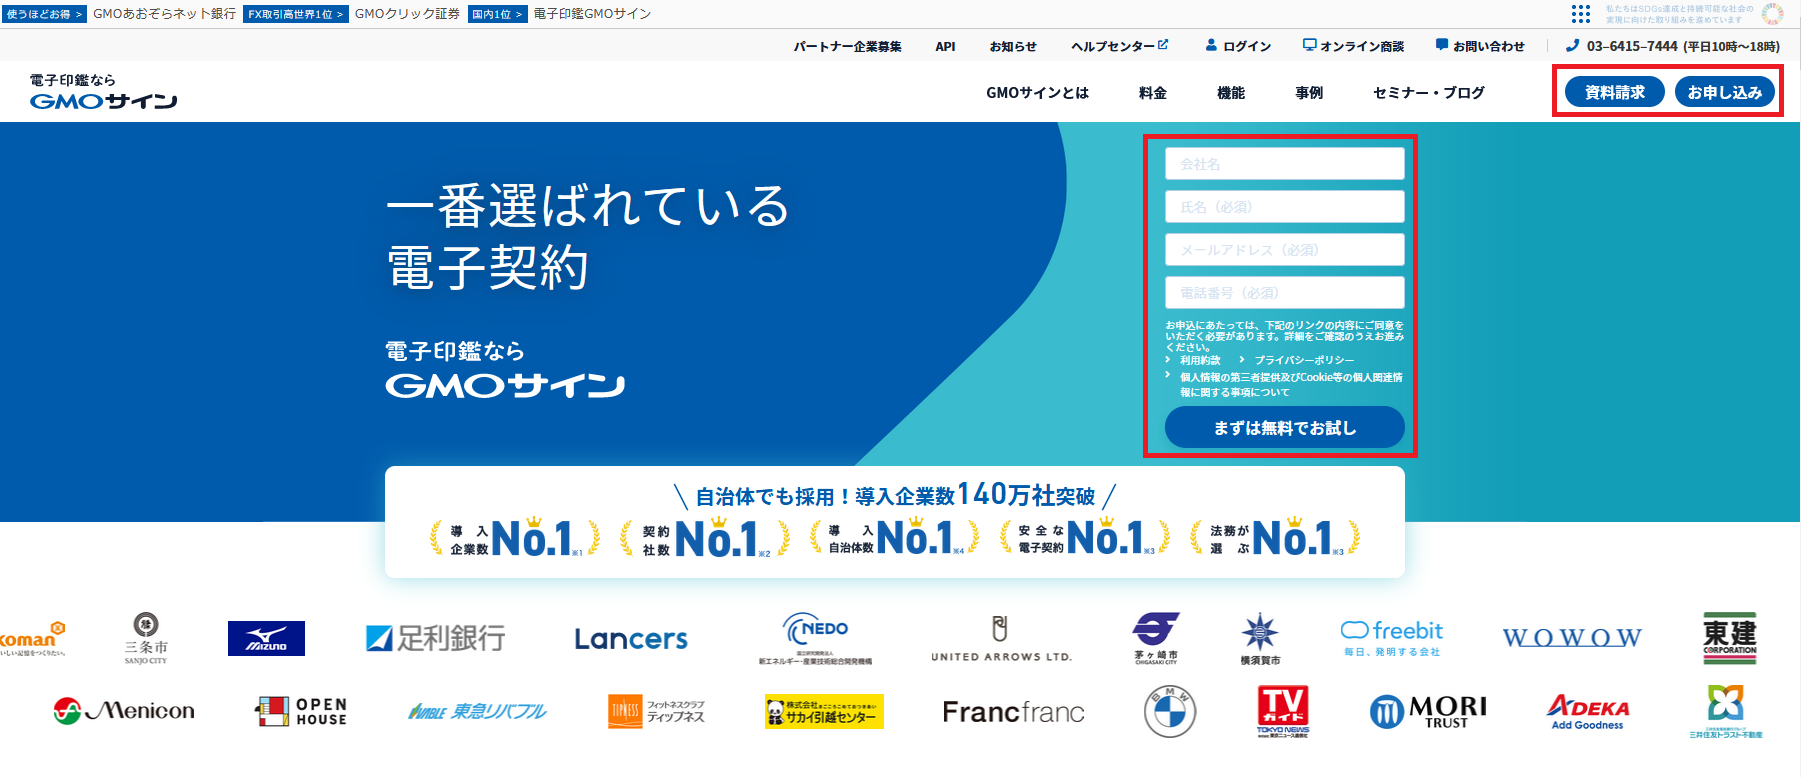This screenshot has height=777, width=1801.
Task: Click the Open House logo
Action: coord(301,711)
